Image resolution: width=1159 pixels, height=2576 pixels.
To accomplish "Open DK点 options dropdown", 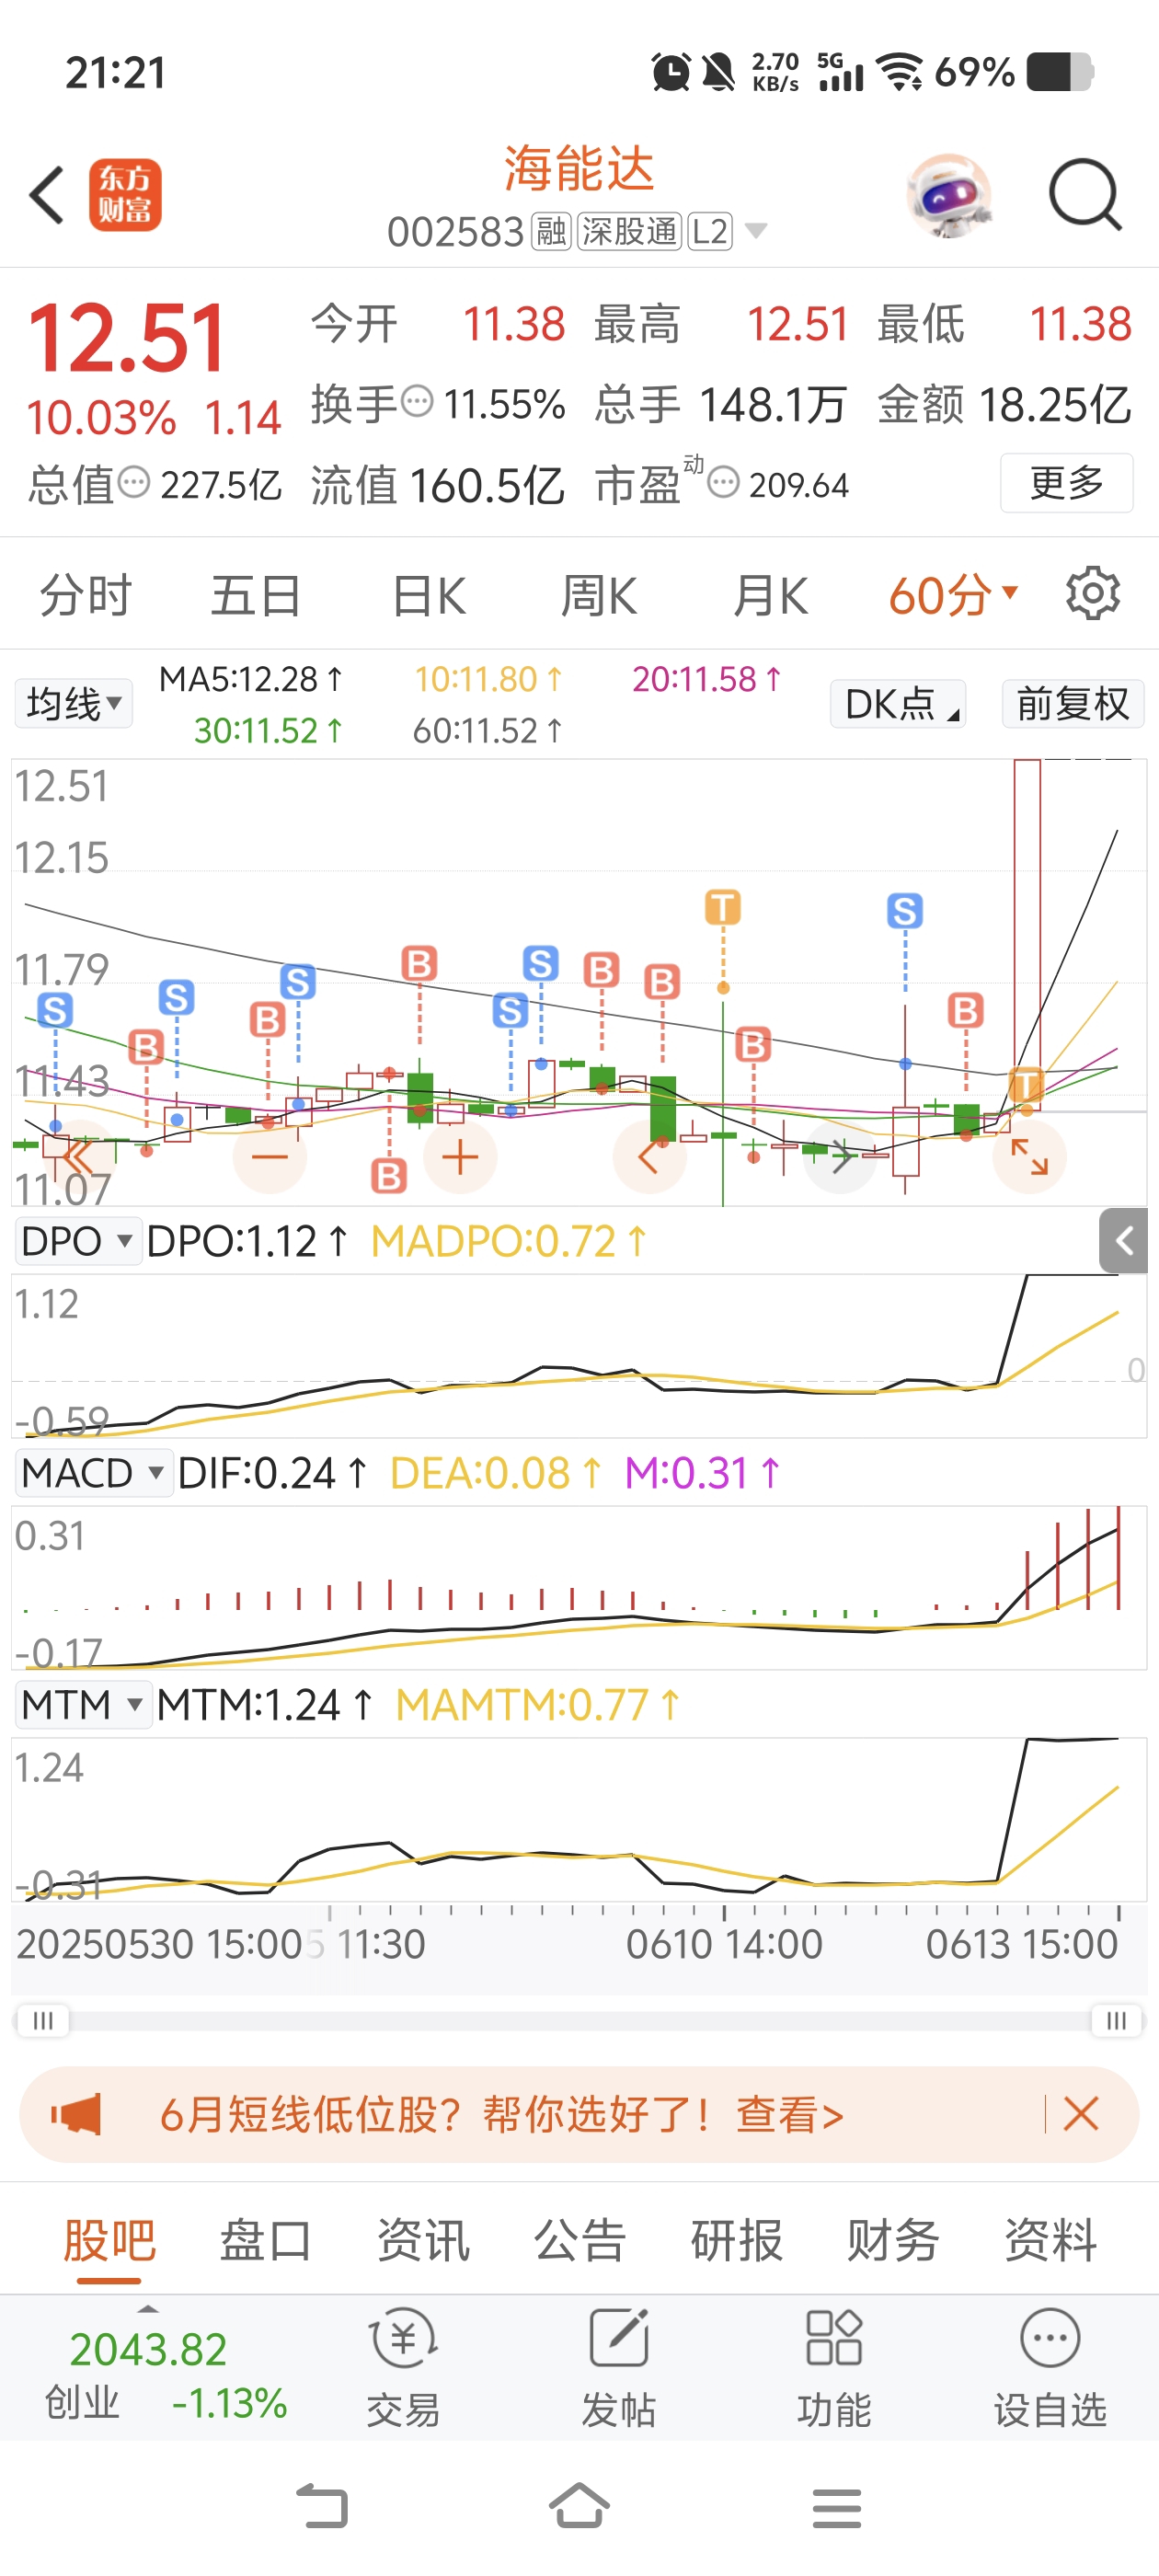I will pos(898,704).
